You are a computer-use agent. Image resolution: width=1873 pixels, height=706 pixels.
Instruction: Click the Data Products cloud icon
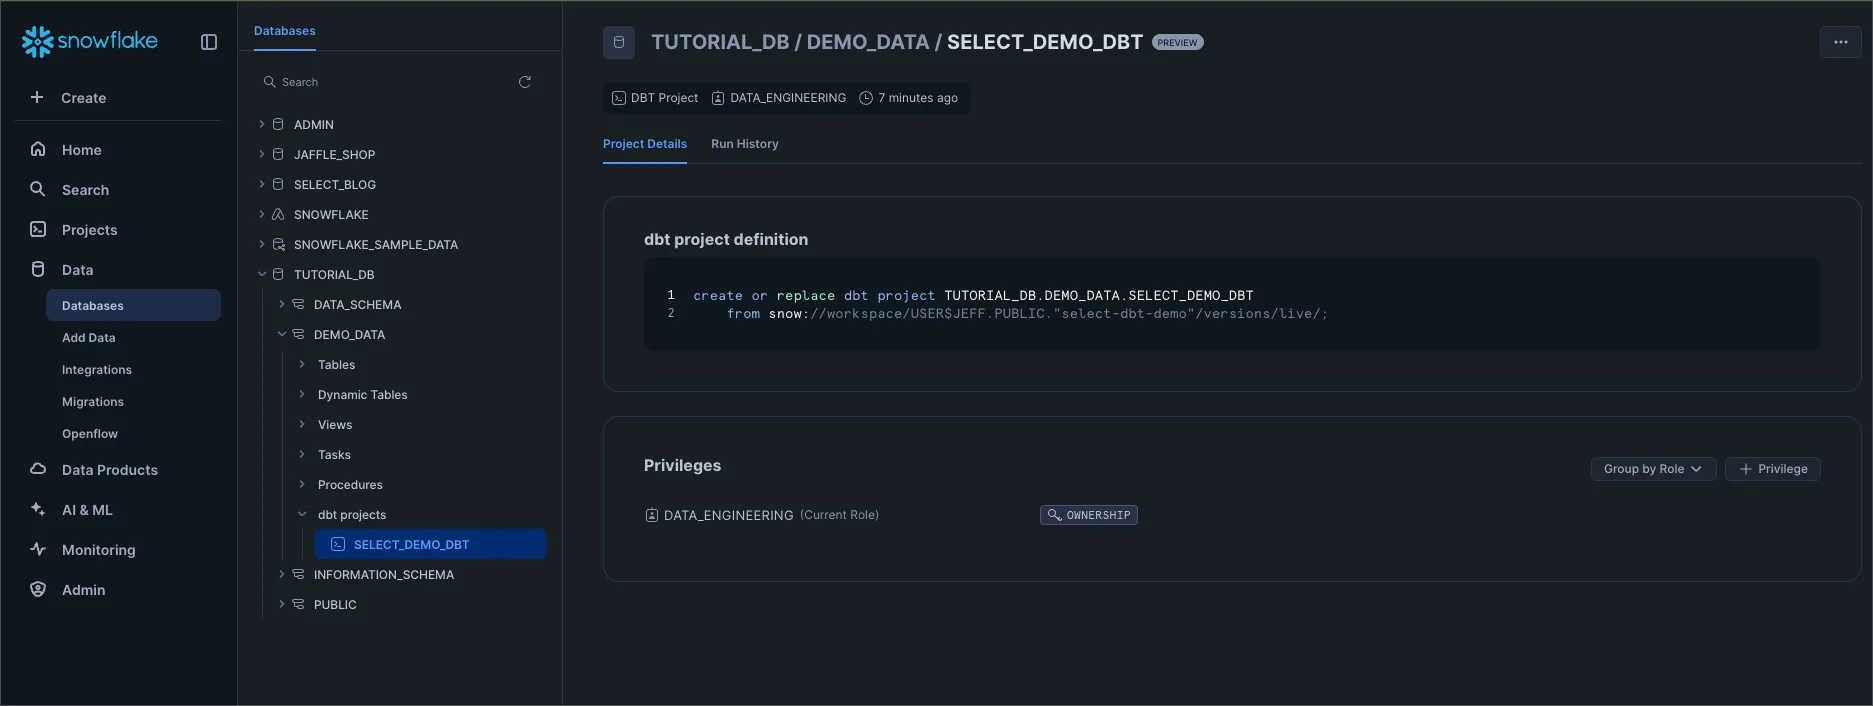(x=38, y=469)
